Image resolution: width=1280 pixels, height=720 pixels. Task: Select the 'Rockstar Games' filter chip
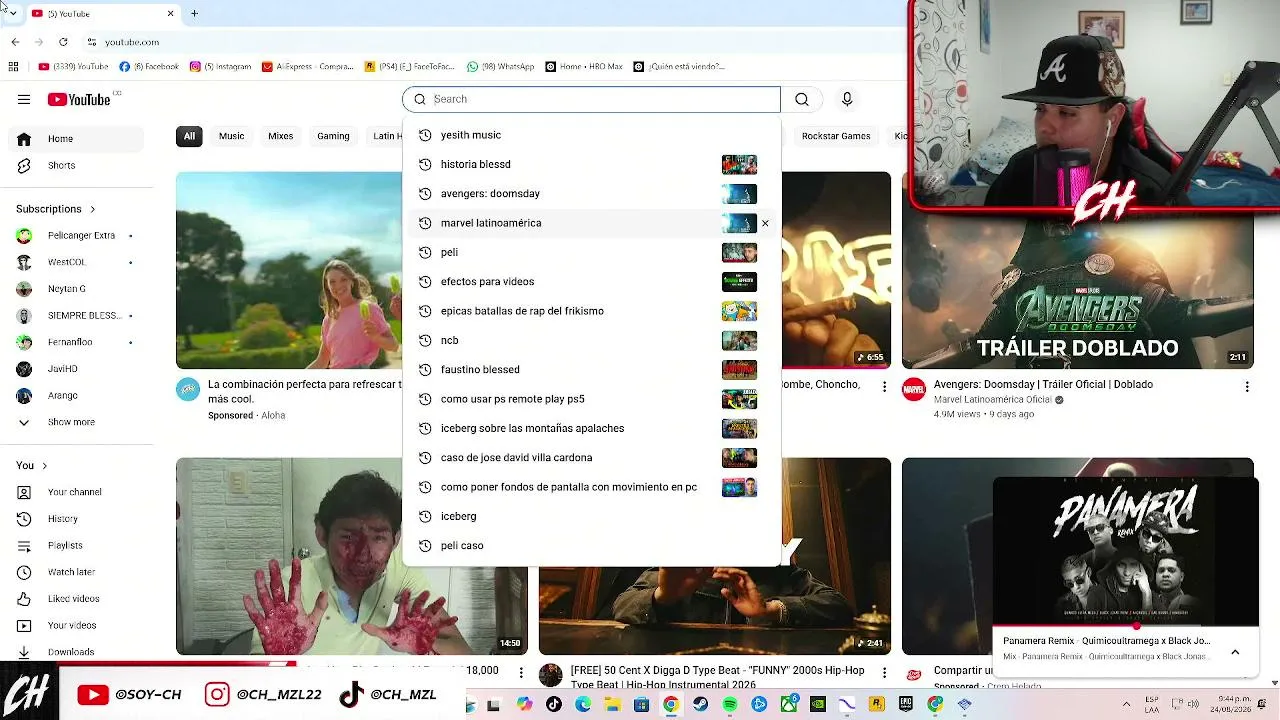[x=836, y=136]
